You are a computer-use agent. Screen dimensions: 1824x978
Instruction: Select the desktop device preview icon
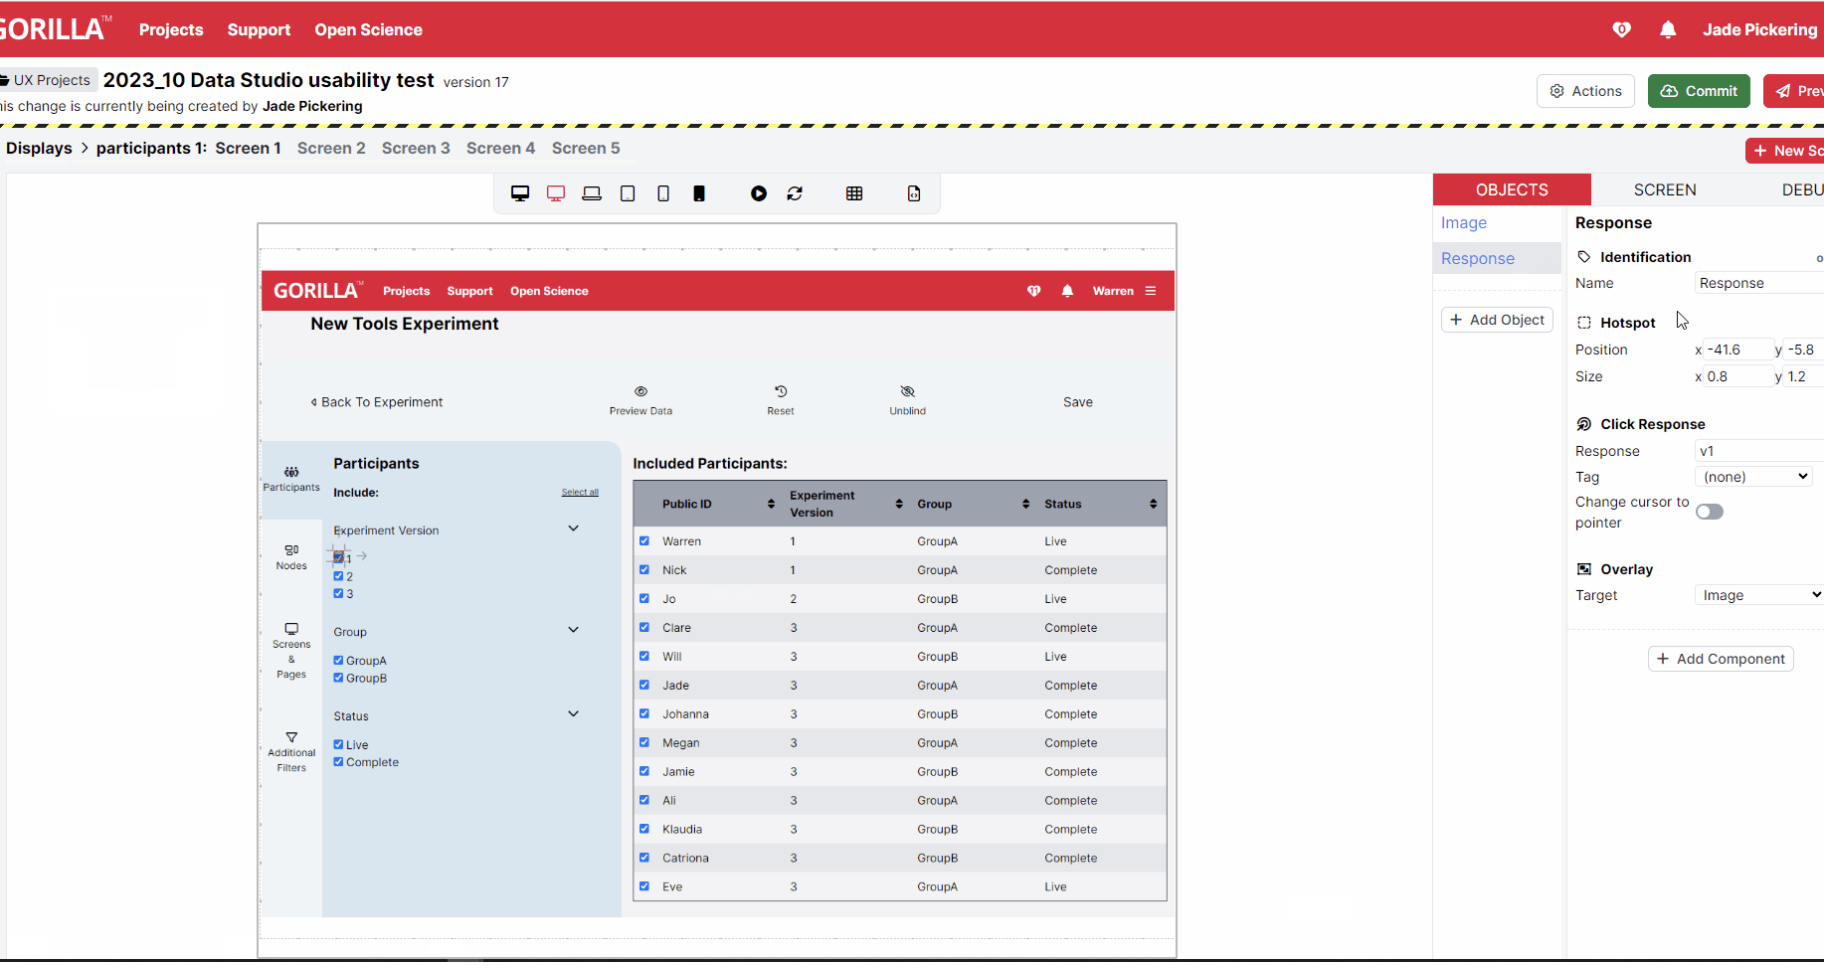pyautogui.click(x=520, y=193)
